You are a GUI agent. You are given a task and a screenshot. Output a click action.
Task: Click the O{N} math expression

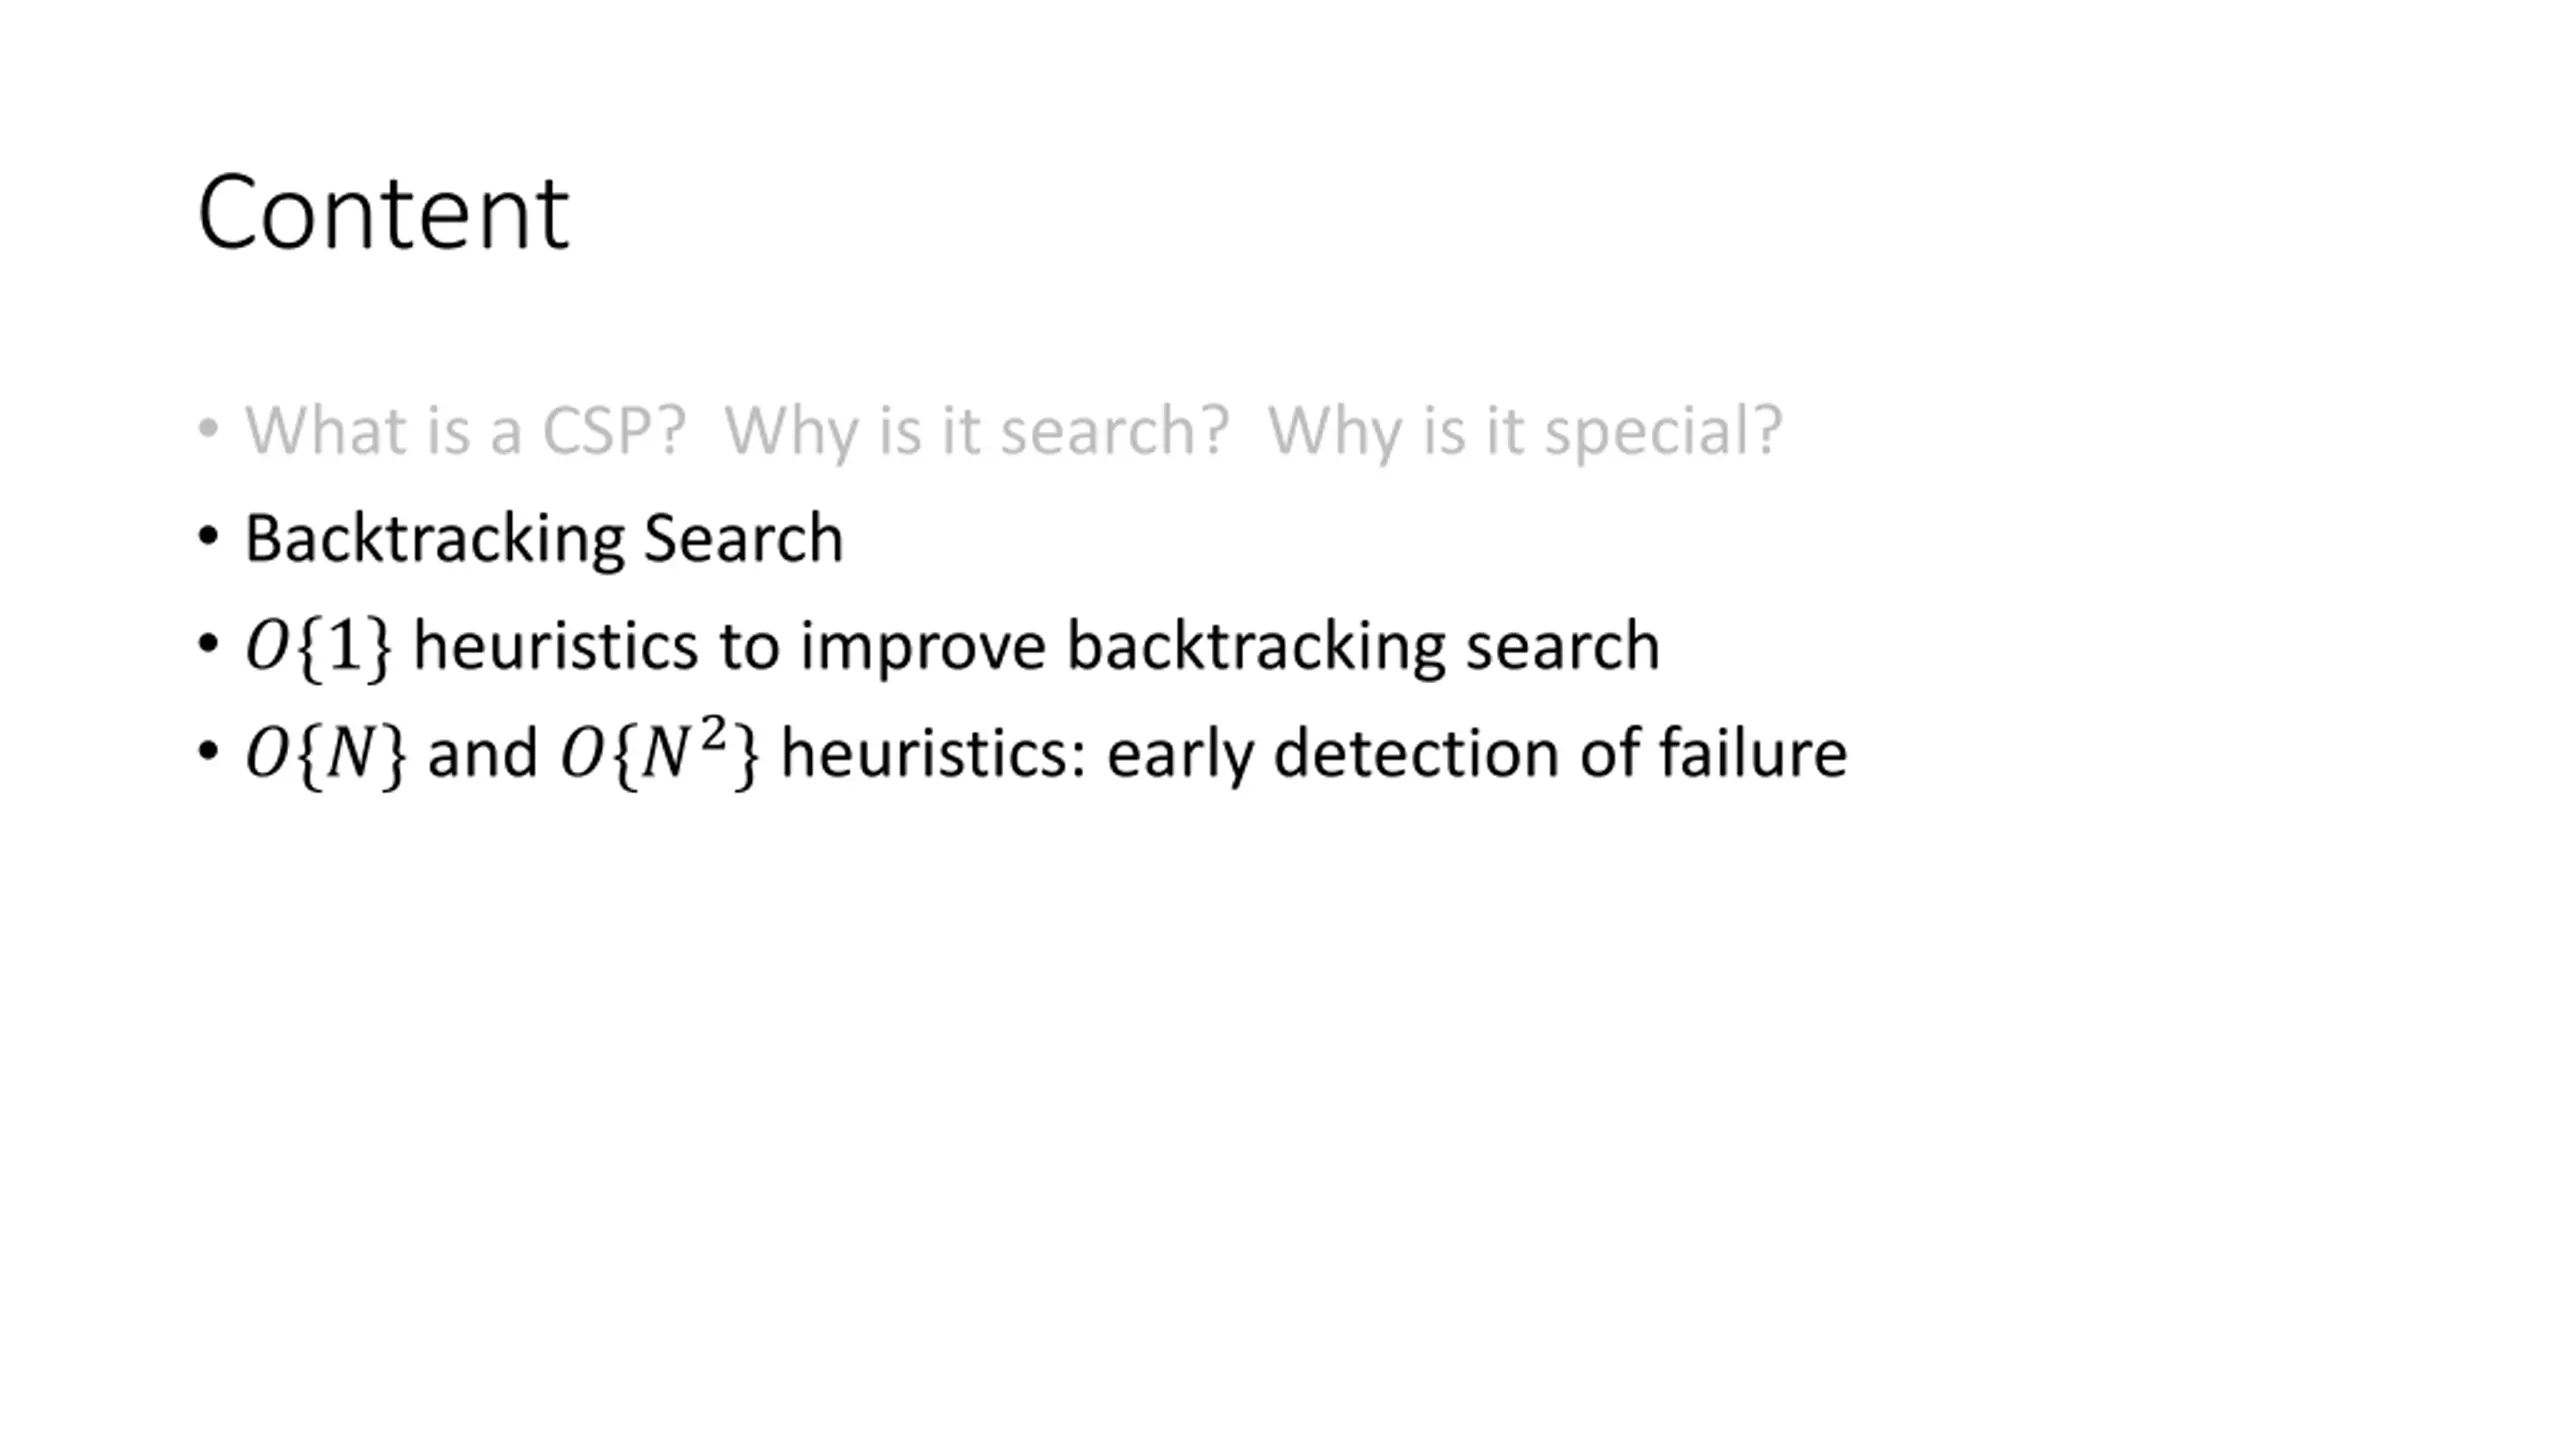coord(326,754)
